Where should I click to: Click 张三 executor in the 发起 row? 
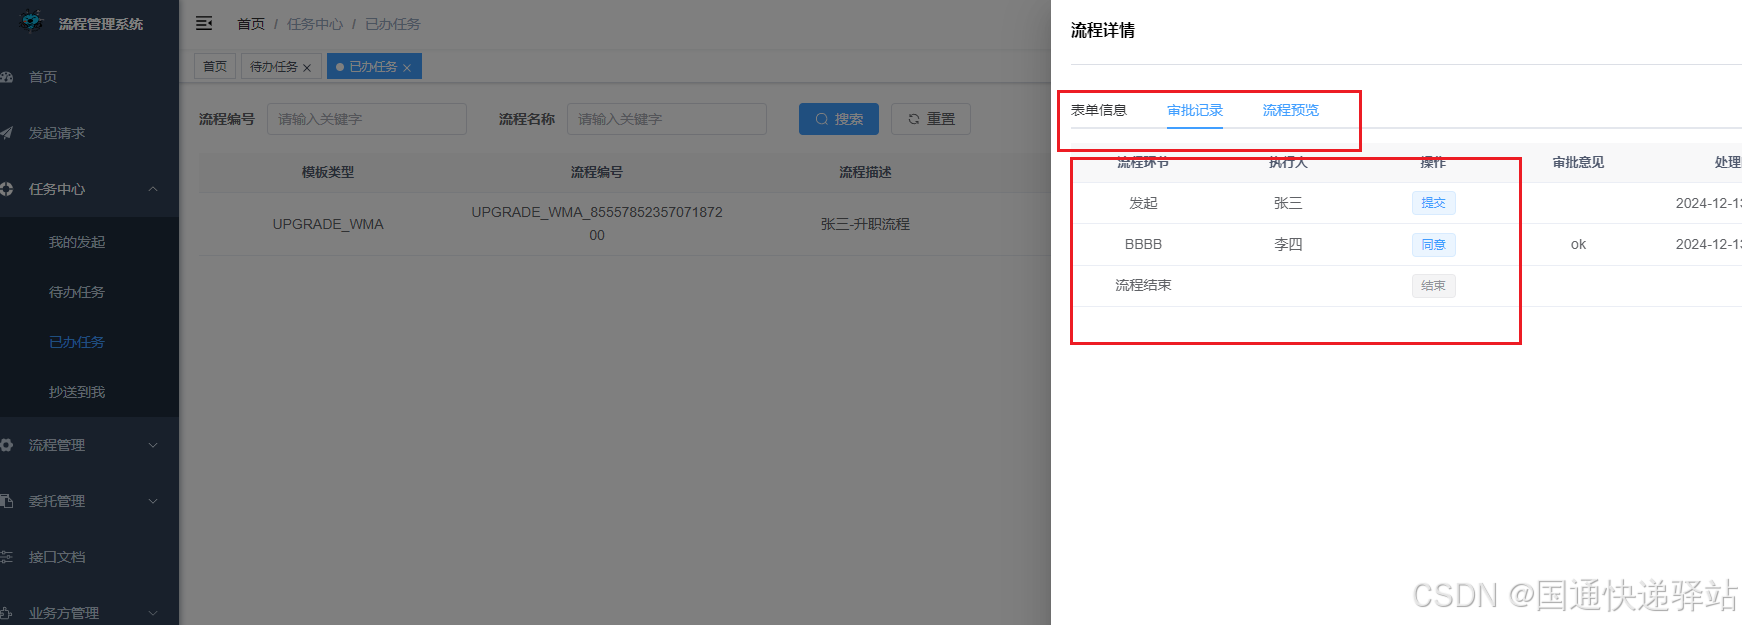(1288, 203)
